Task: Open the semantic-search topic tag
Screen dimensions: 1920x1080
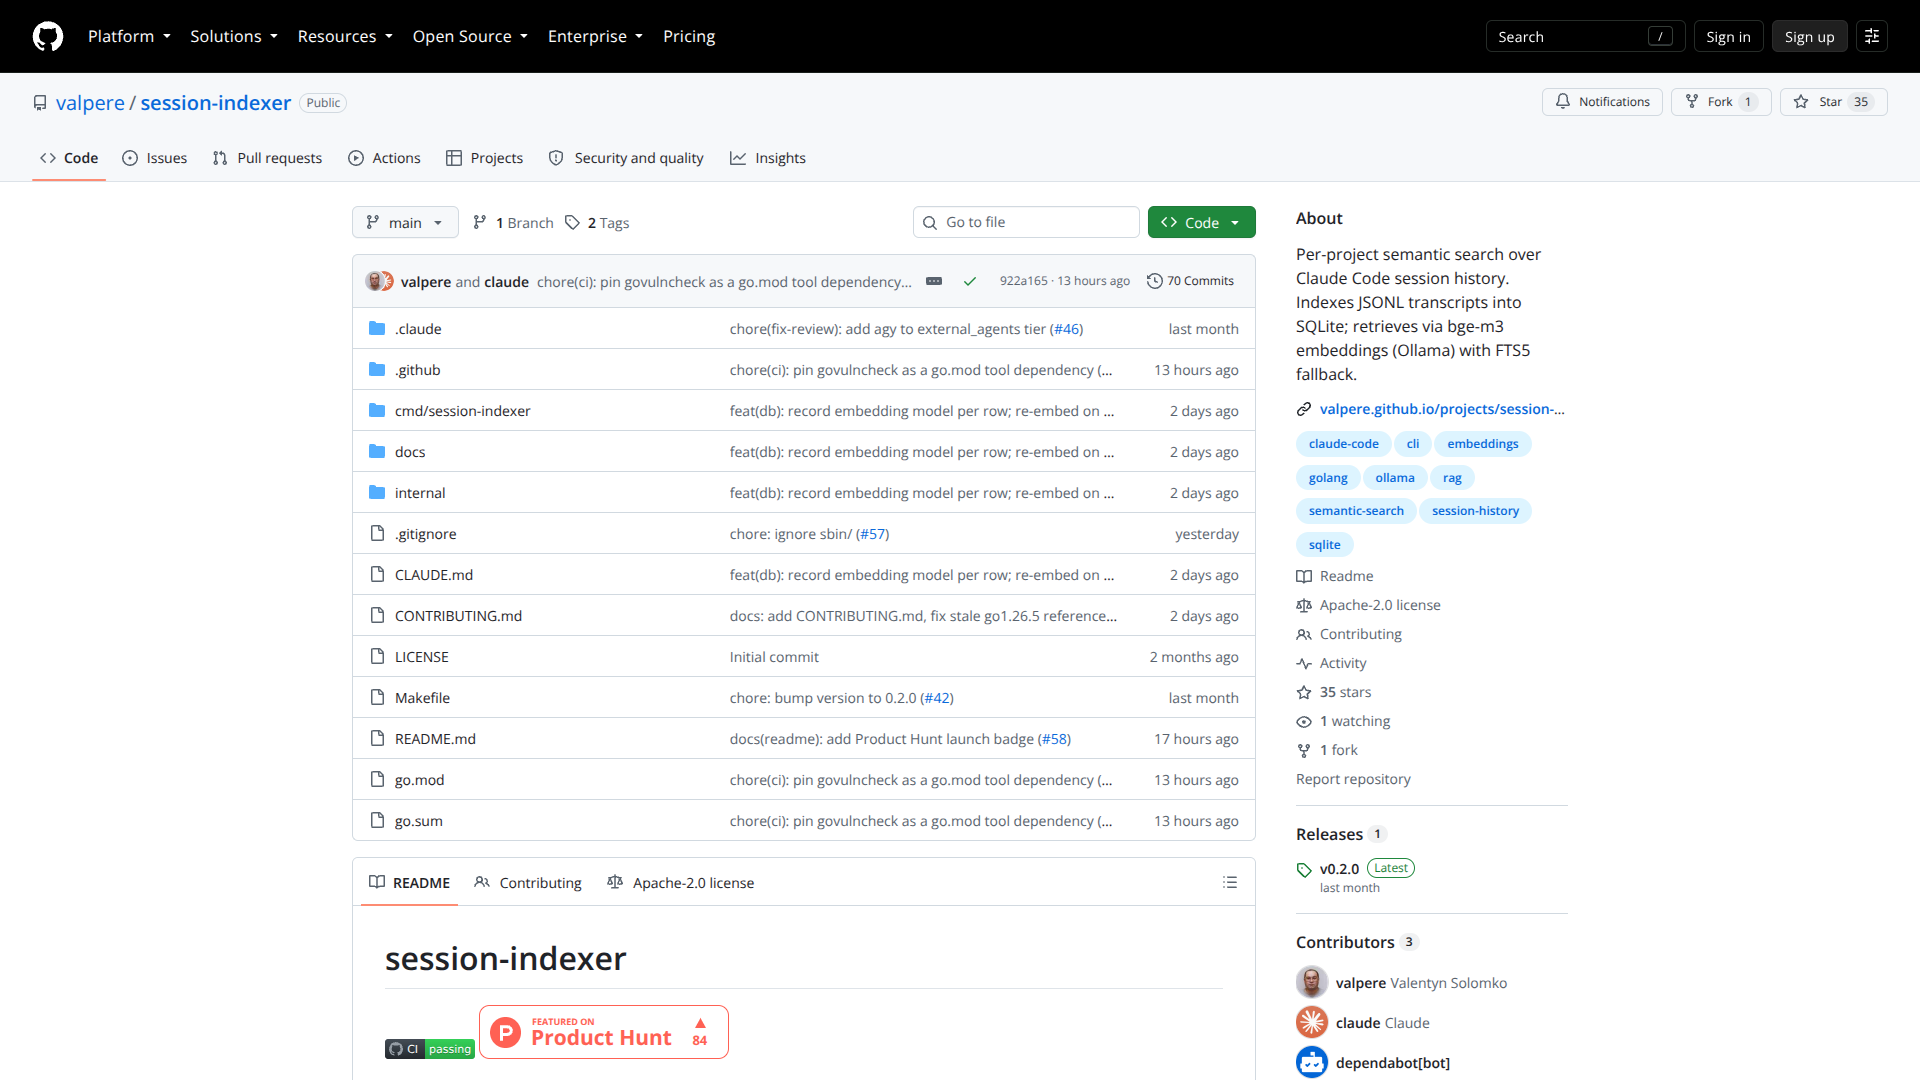Action: click(1356, 511)
